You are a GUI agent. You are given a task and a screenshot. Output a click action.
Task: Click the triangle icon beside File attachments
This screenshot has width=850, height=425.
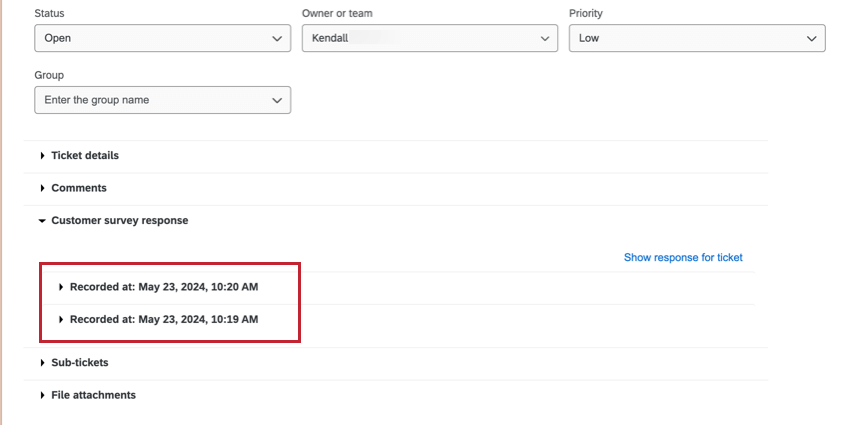point(43,396)
